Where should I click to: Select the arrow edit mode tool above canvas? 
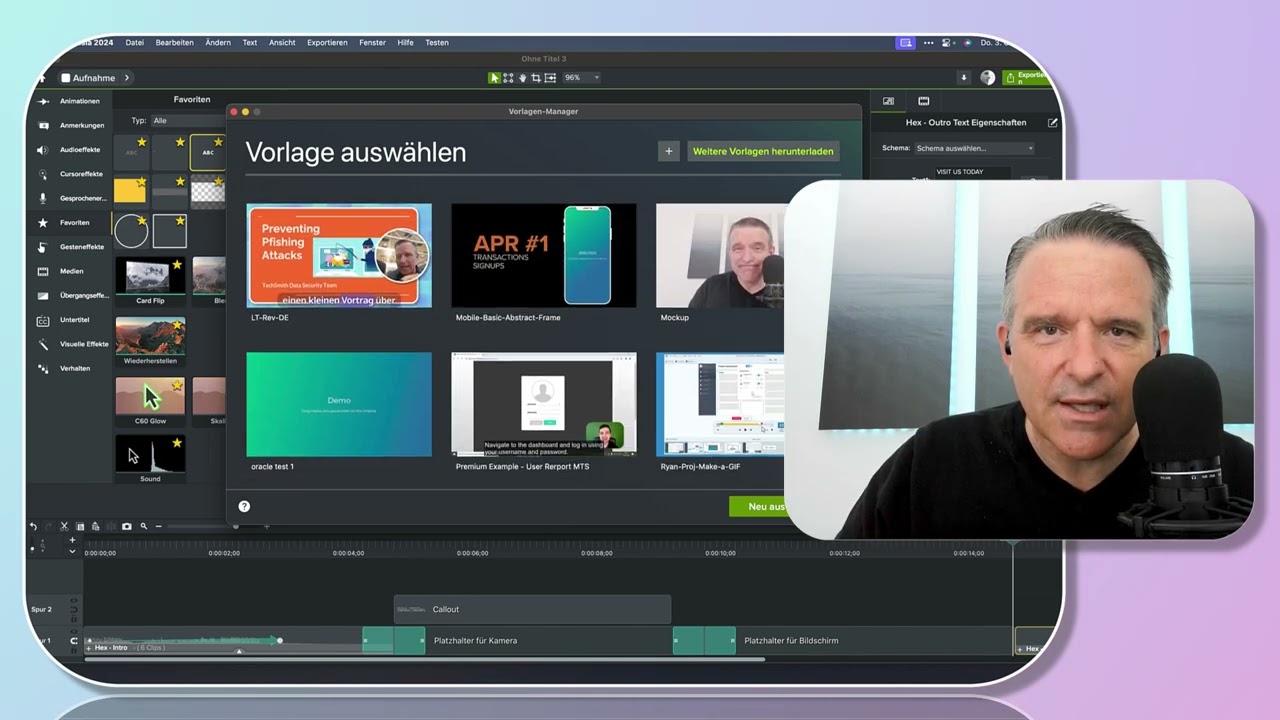[x=495, y=78]
